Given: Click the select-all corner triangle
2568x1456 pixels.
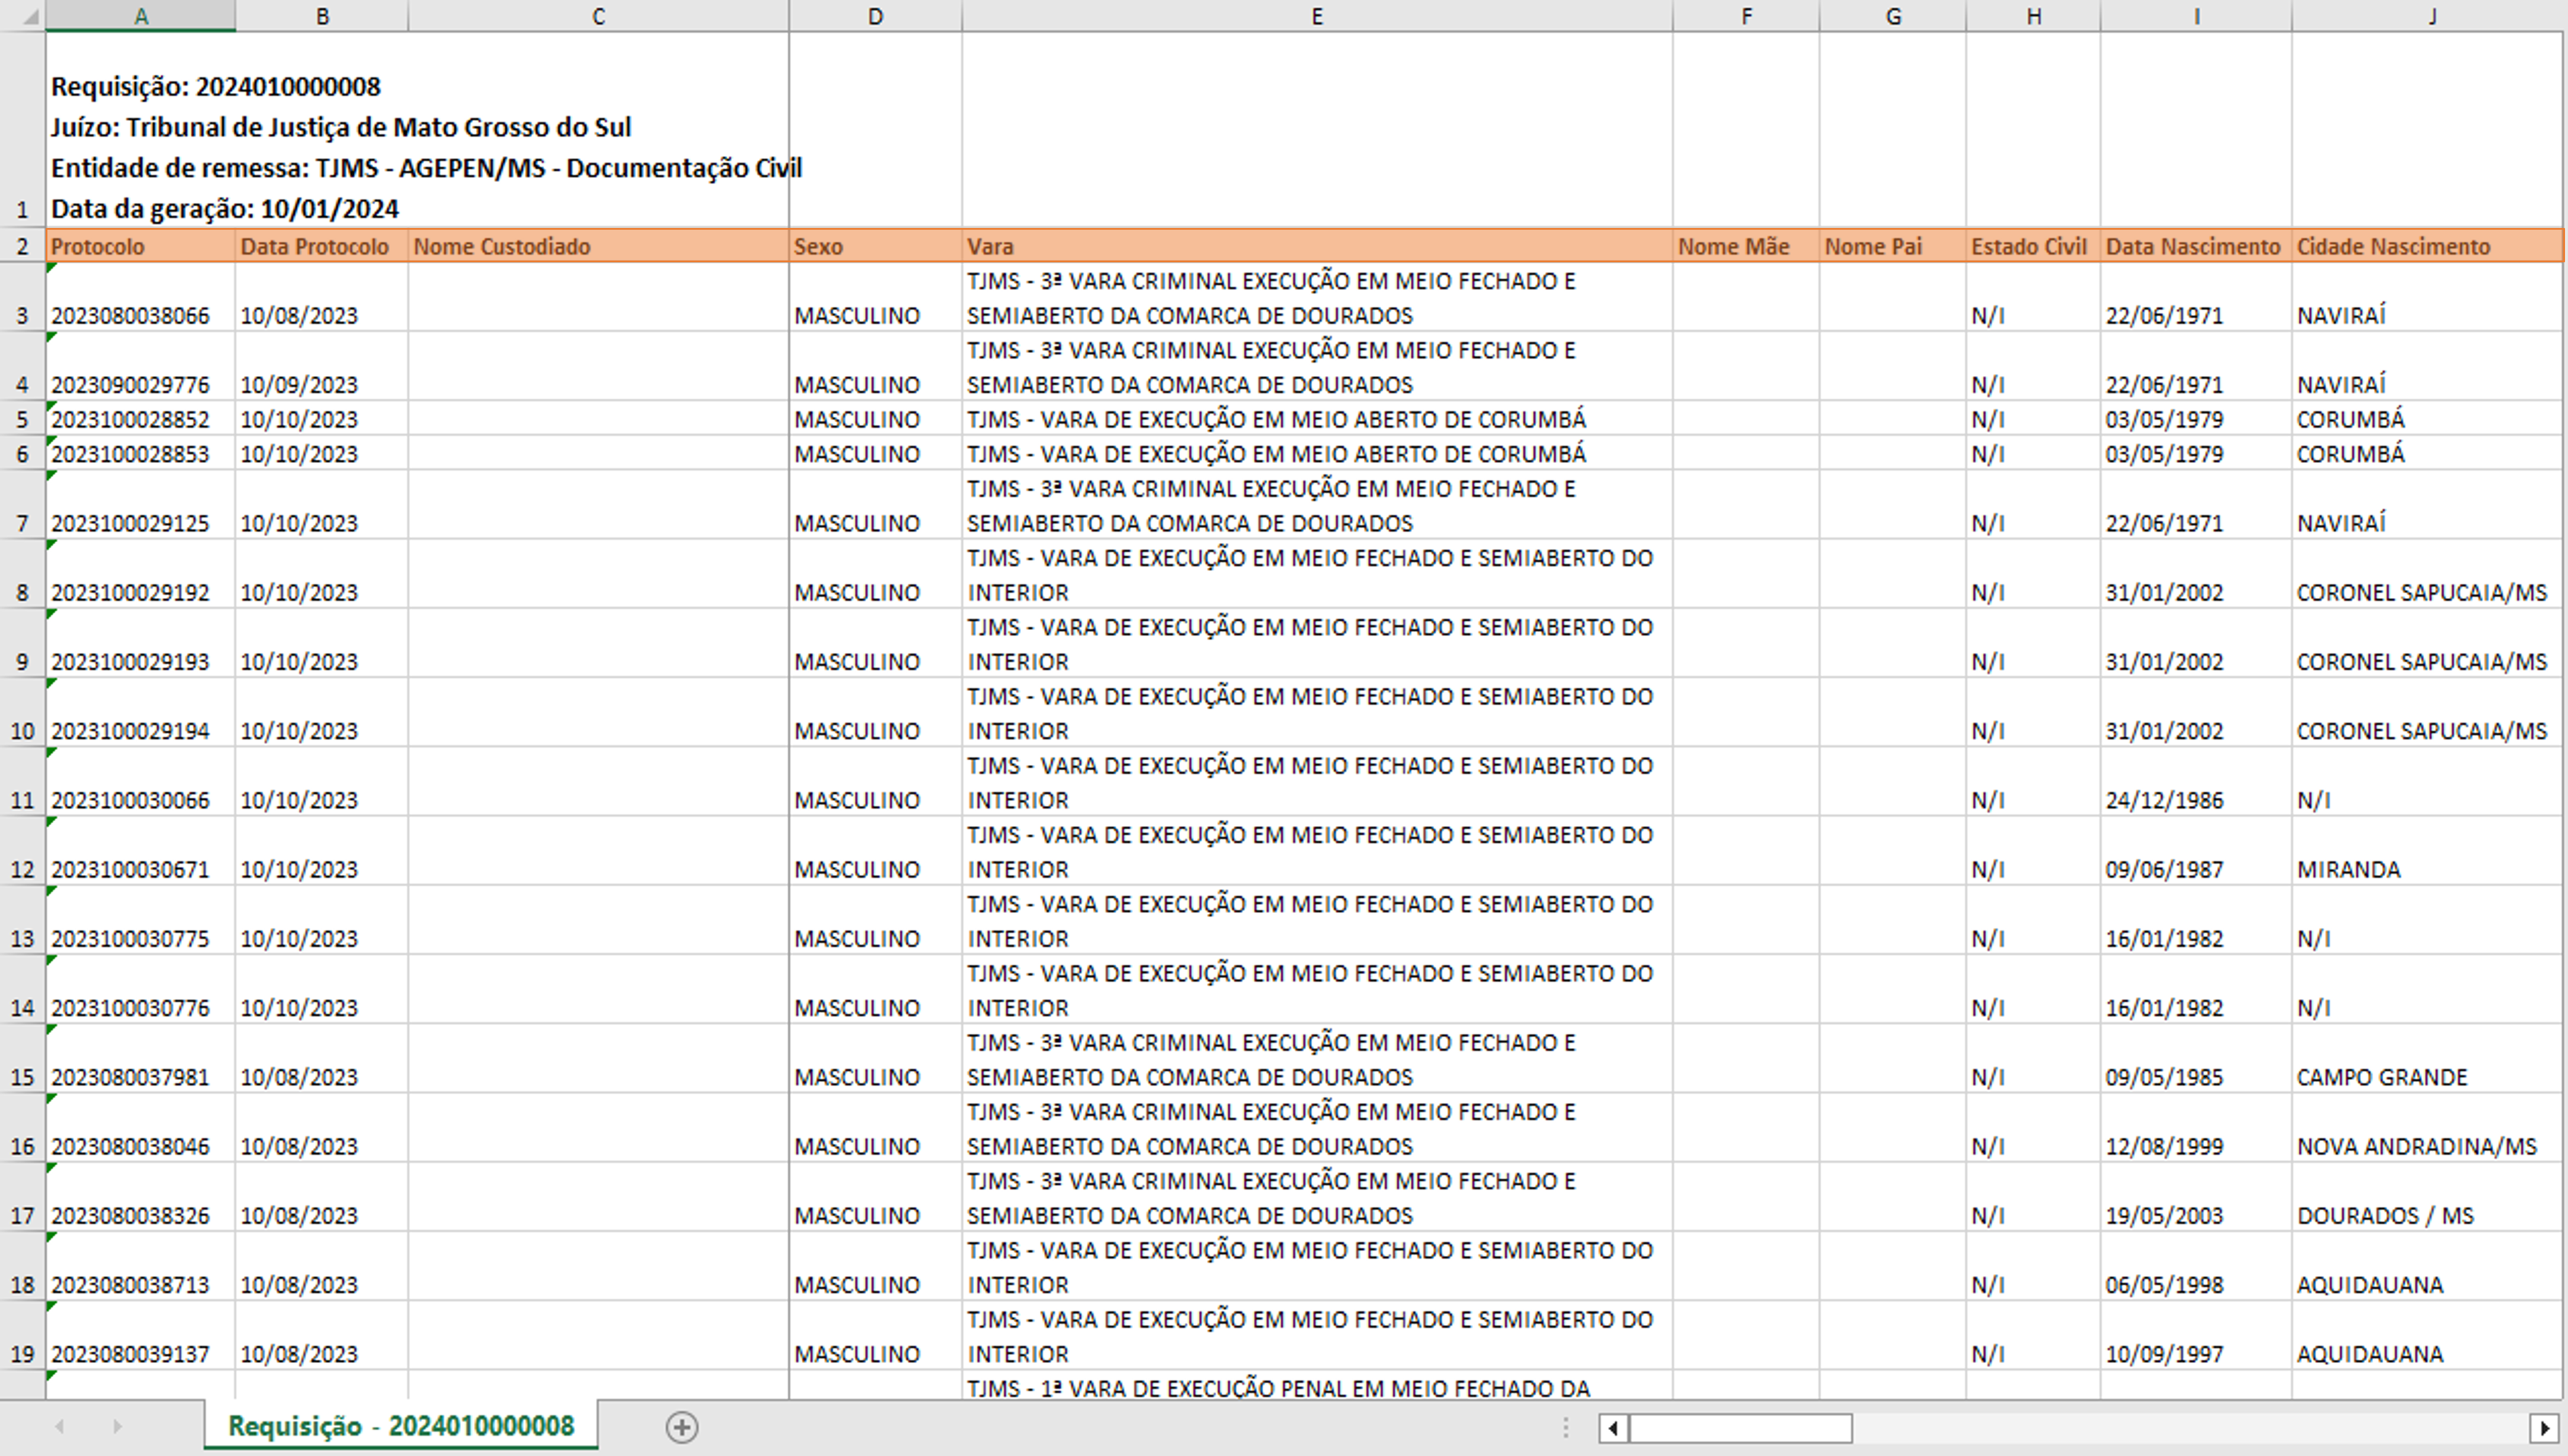Looking at the screenshot, I should 31,17.
